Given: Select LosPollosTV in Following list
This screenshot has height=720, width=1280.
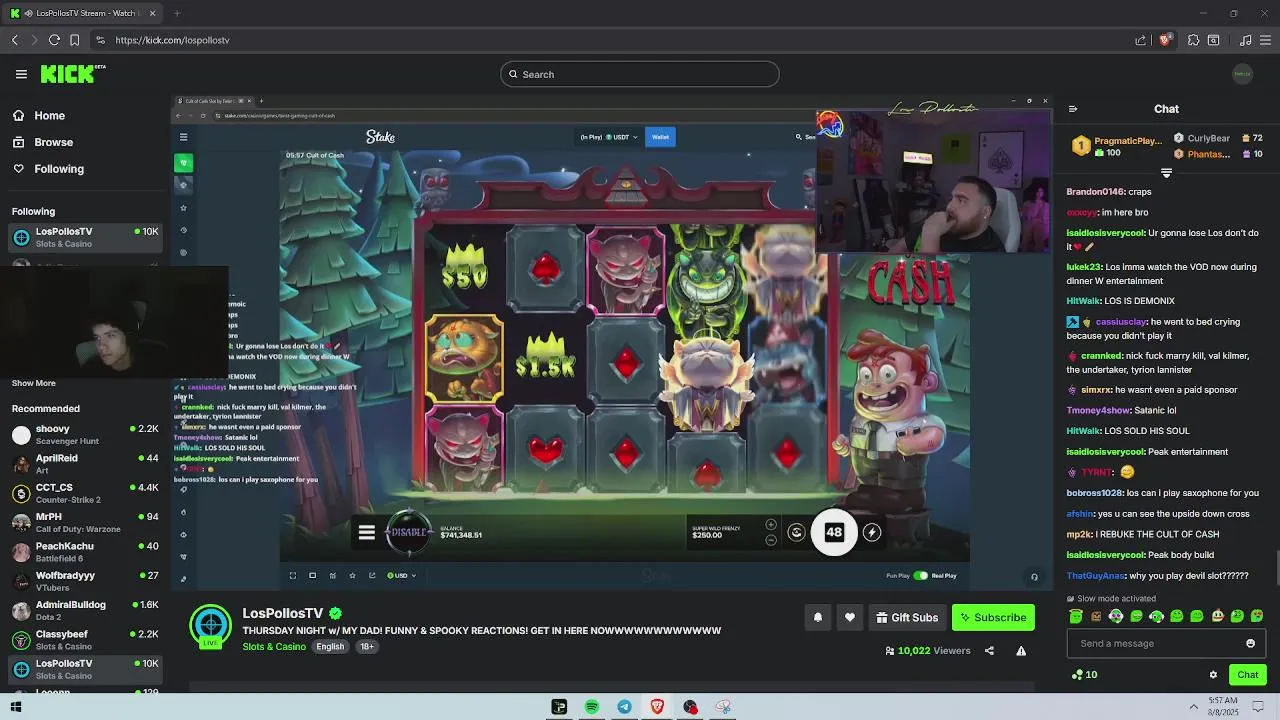Looking at the screenshot, I should (x=85, y=237).
